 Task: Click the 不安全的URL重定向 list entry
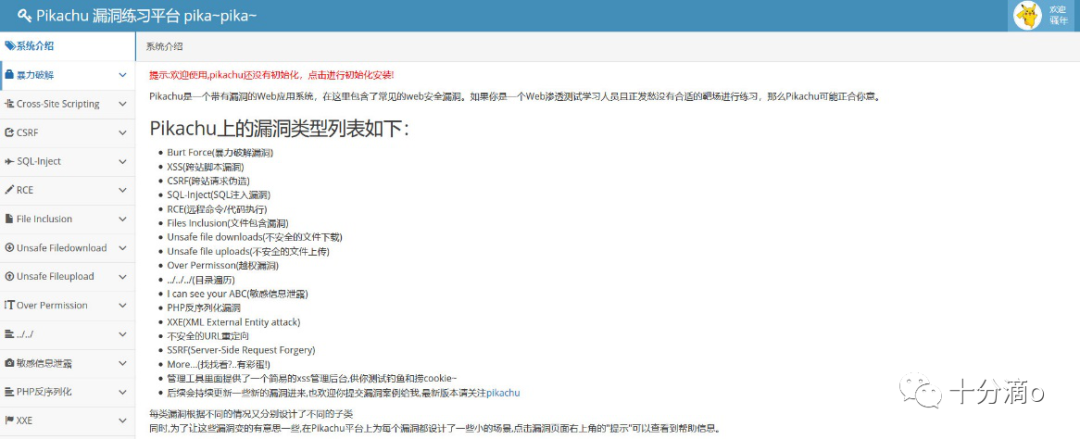pos(209,336)
